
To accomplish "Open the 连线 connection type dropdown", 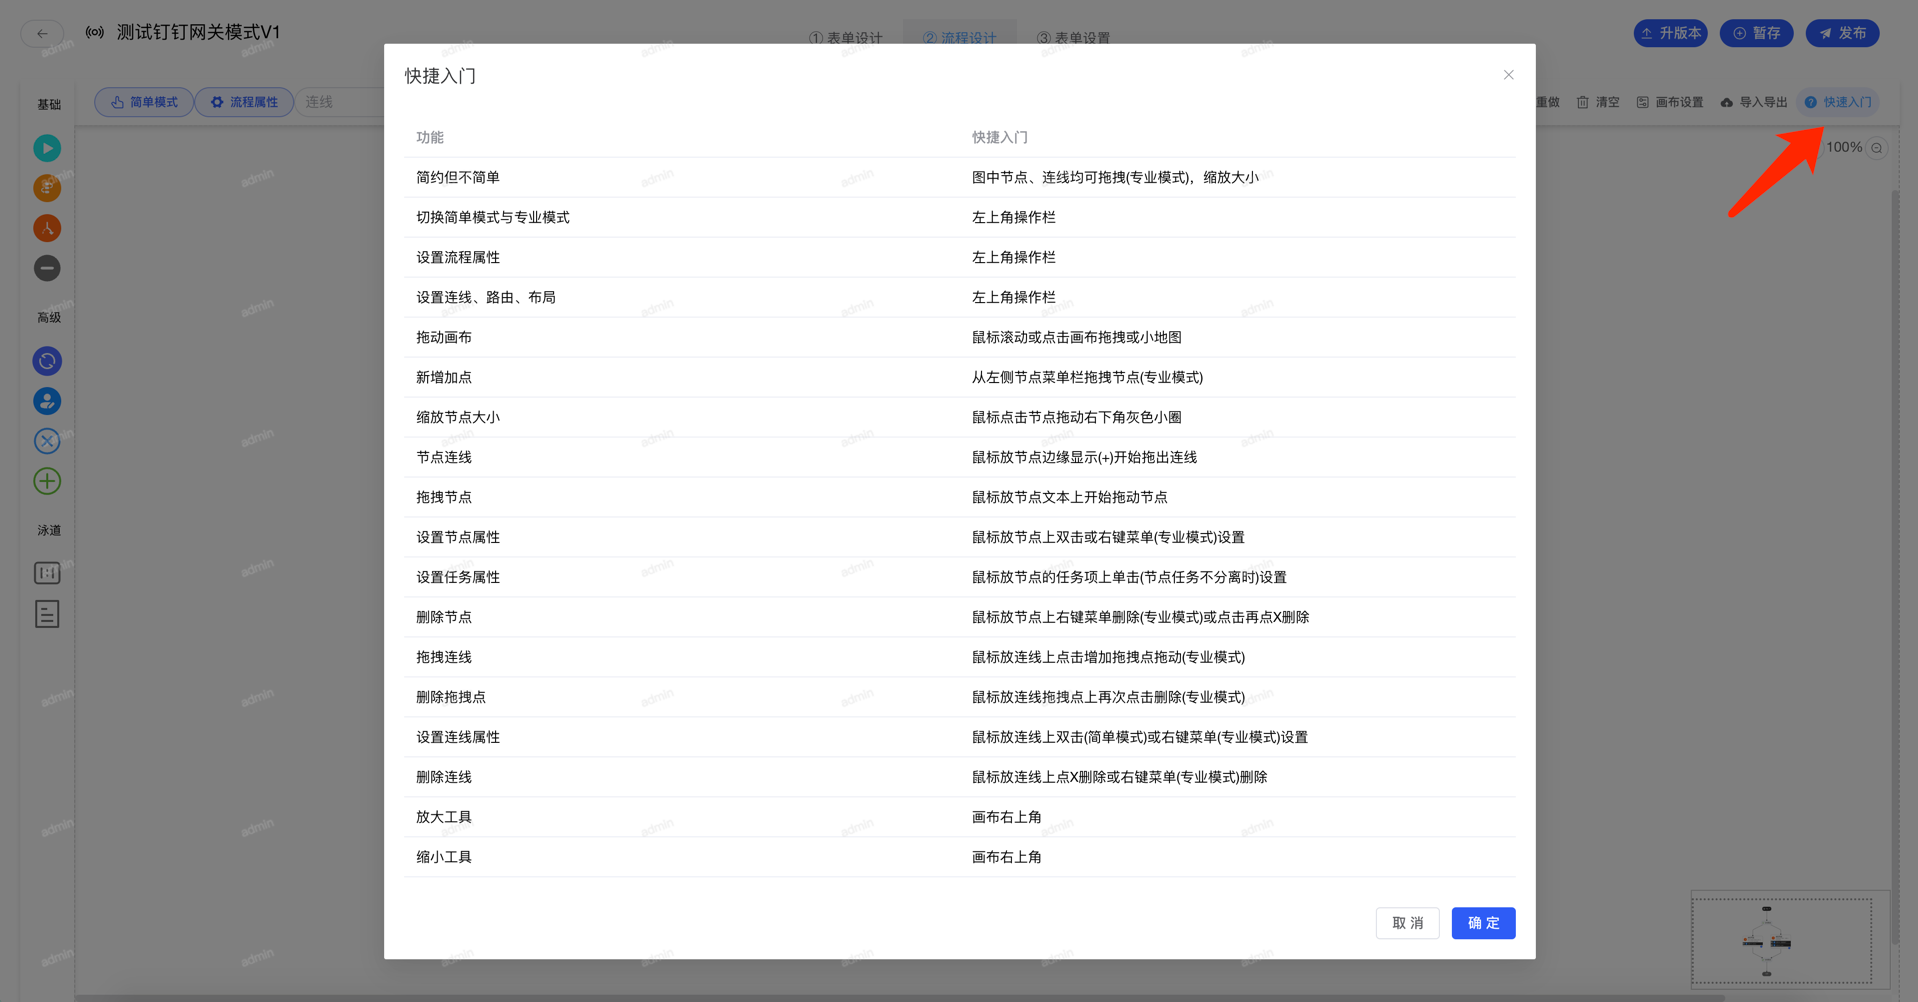I will (340, 102).
